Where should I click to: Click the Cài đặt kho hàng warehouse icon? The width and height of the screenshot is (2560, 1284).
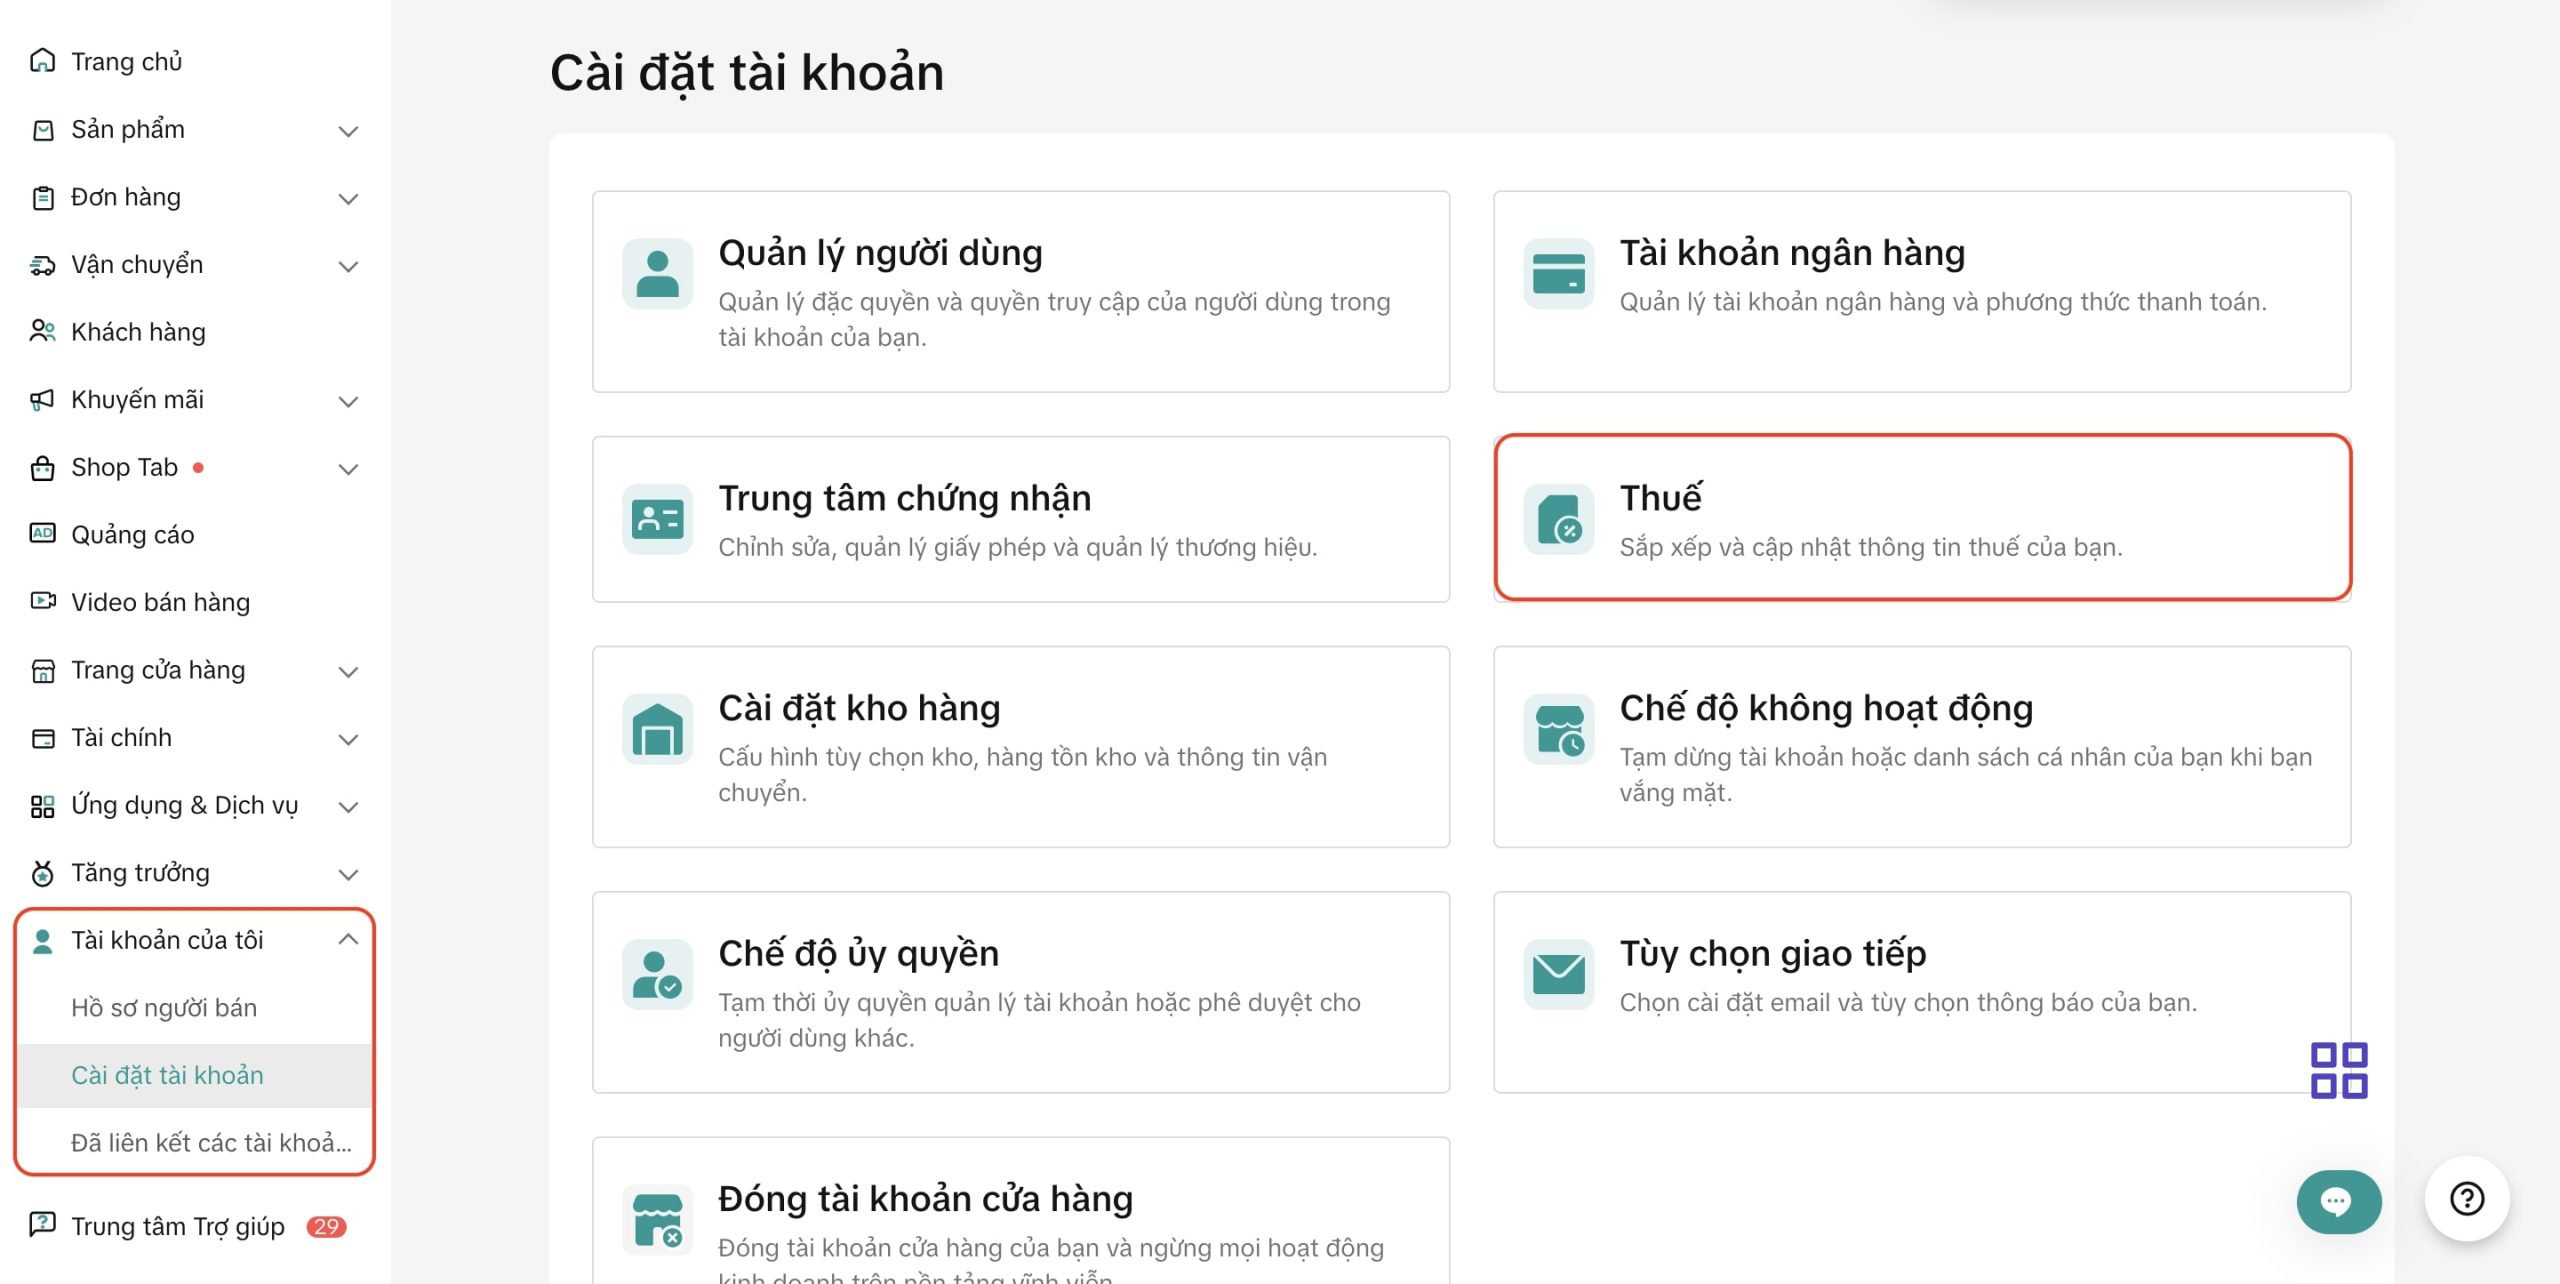[x=657, y=729]
